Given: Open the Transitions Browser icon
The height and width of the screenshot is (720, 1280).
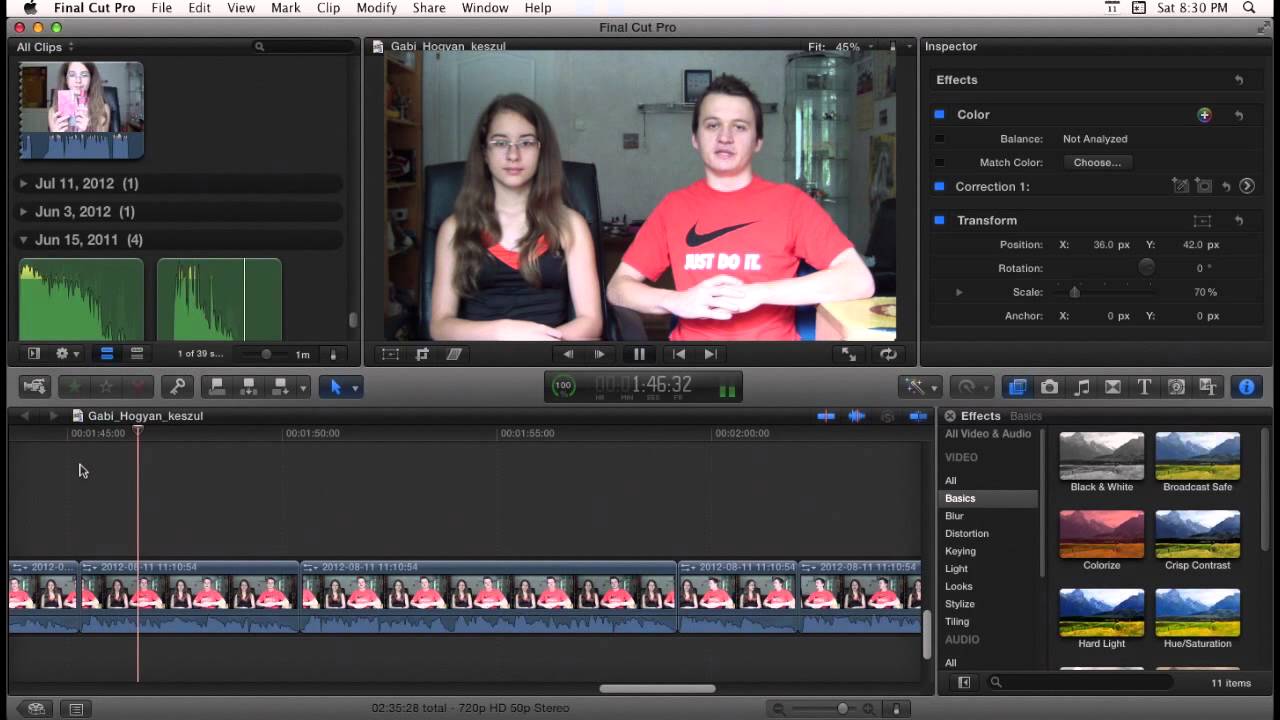Looking at the screenshot, I should point(1112,387).
